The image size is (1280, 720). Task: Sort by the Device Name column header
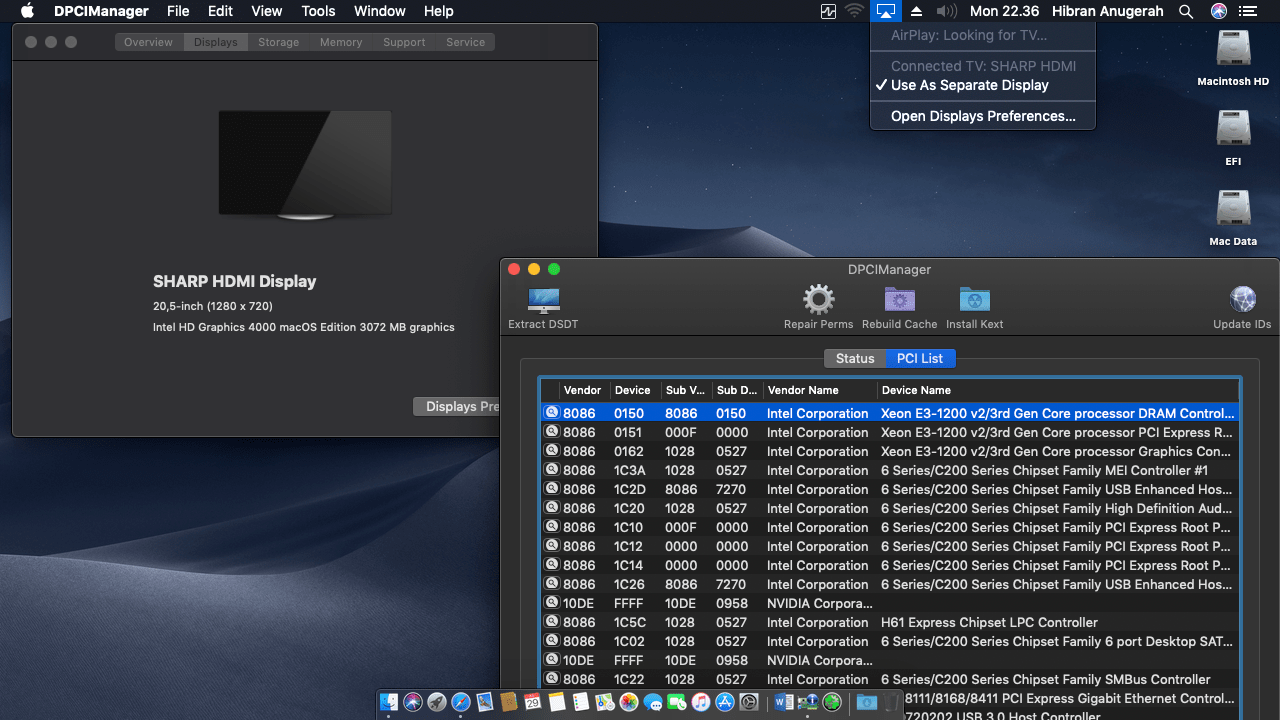(1058, 390)
